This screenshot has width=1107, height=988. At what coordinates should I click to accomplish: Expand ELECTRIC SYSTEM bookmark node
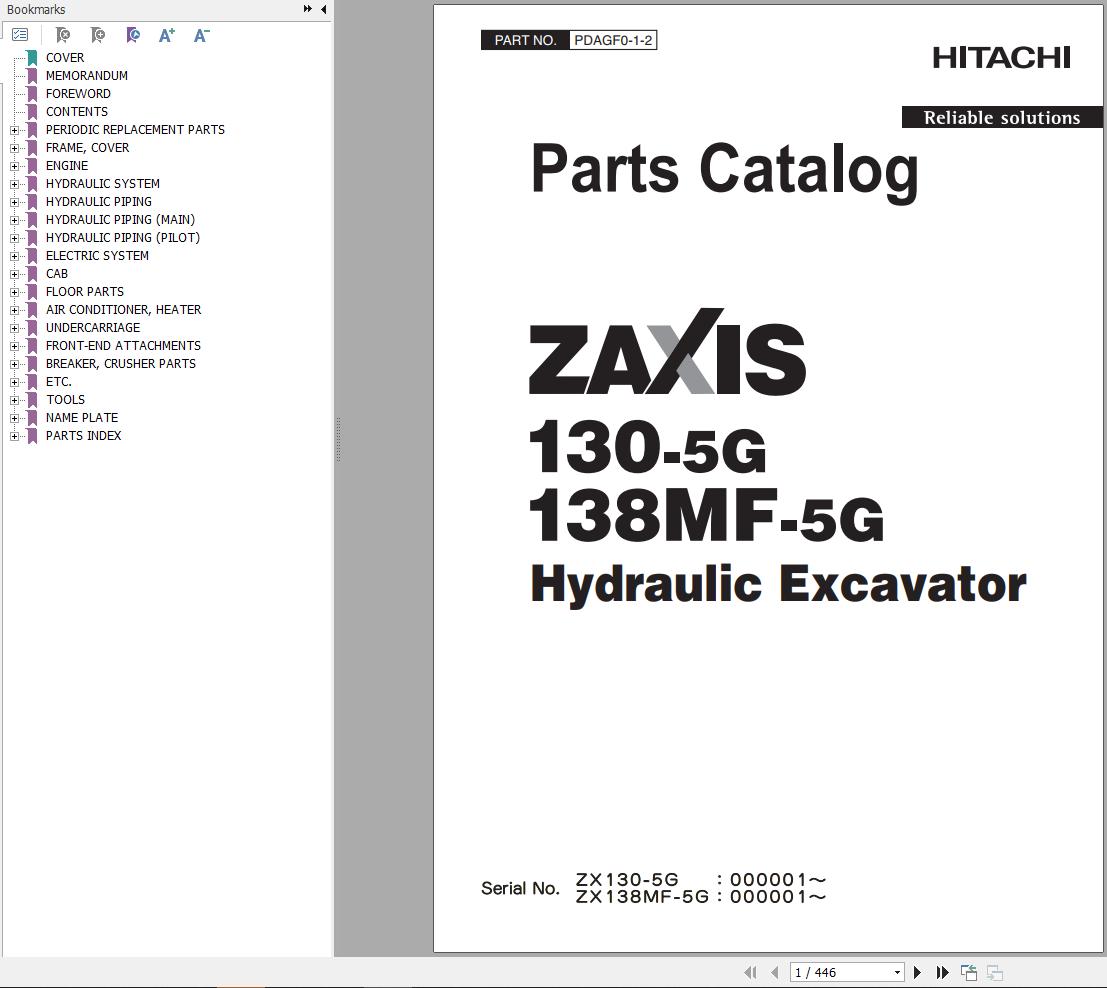click(x=14, y=256)
